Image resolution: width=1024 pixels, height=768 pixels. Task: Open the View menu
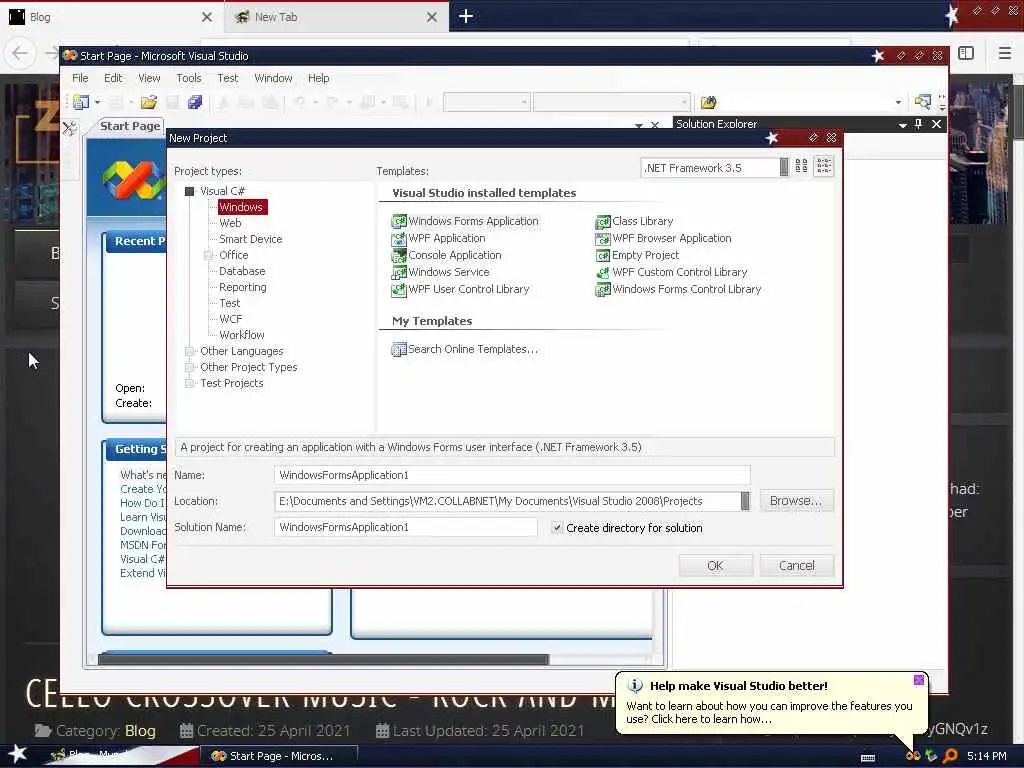[x=150, y=78]
